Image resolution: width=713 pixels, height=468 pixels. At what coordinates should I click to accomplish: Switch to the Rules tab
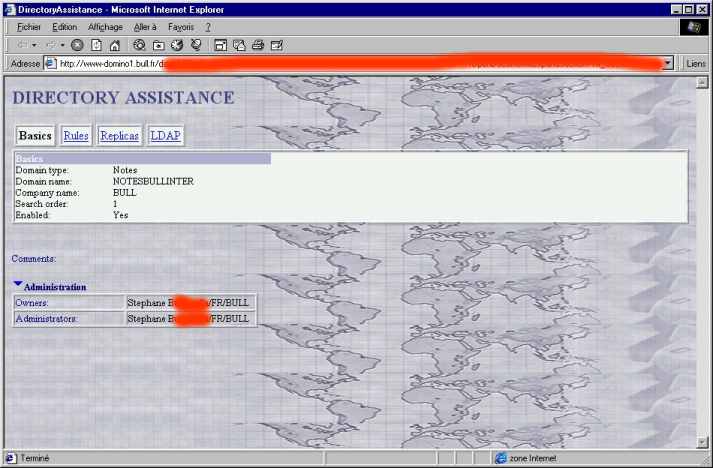coord(76,136)
